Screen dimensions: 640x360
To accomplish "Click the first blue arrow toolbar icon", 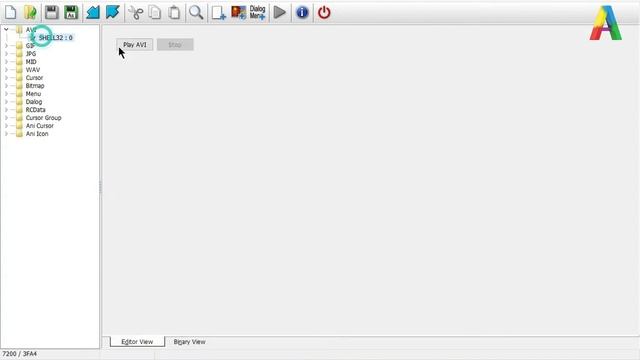I will 93,12.
